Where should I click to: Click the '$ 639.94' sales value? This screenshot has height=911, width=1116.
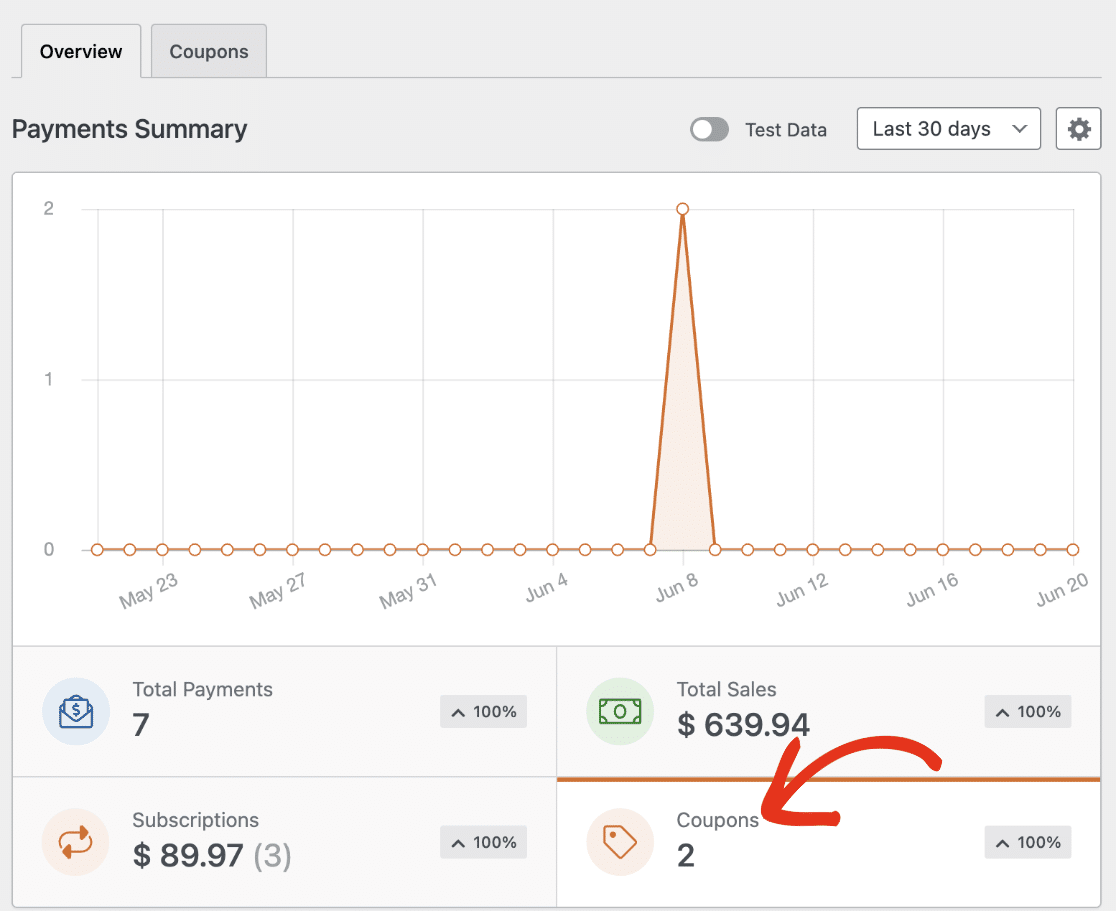(743, 725)
